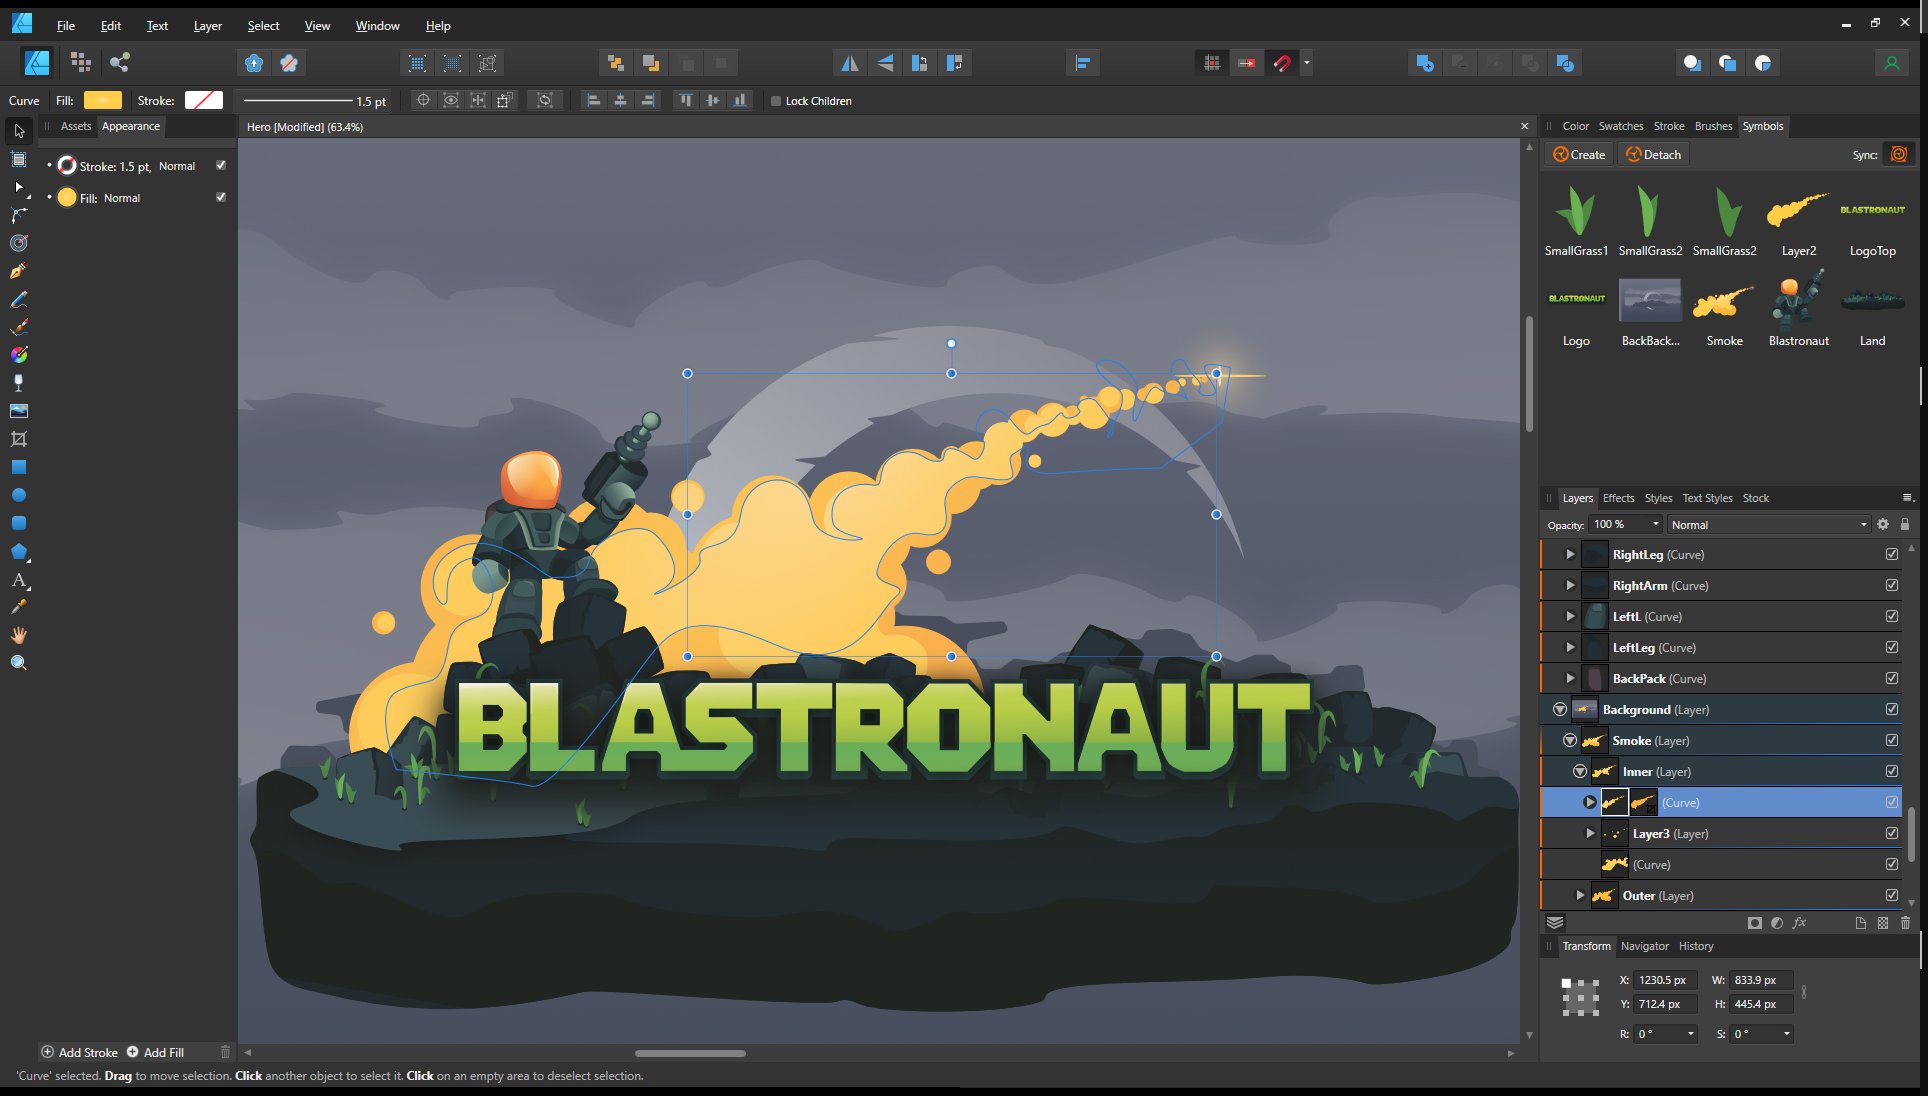This screenshot has width=1928, height=1096.
Task: Select the Blastronaut symbol thumbnail
Action: pyautogui.click(x=1798, y=302)
